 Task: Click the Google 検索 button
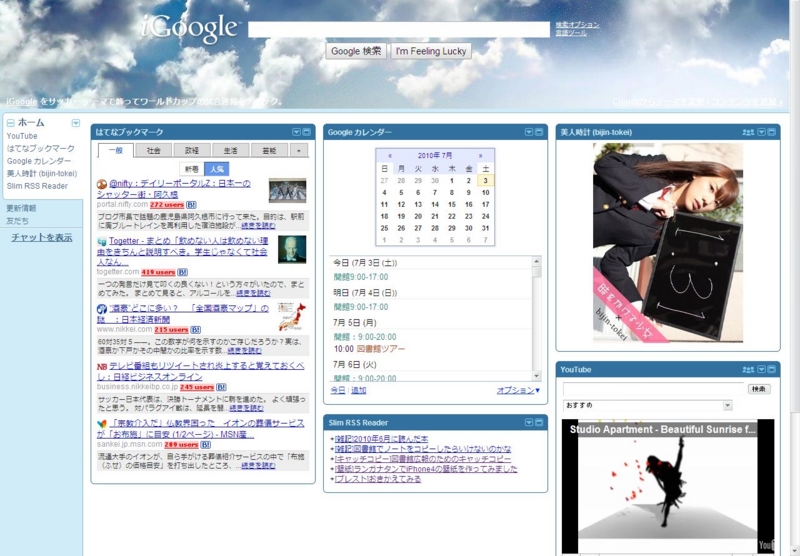[x=356, y=51]
